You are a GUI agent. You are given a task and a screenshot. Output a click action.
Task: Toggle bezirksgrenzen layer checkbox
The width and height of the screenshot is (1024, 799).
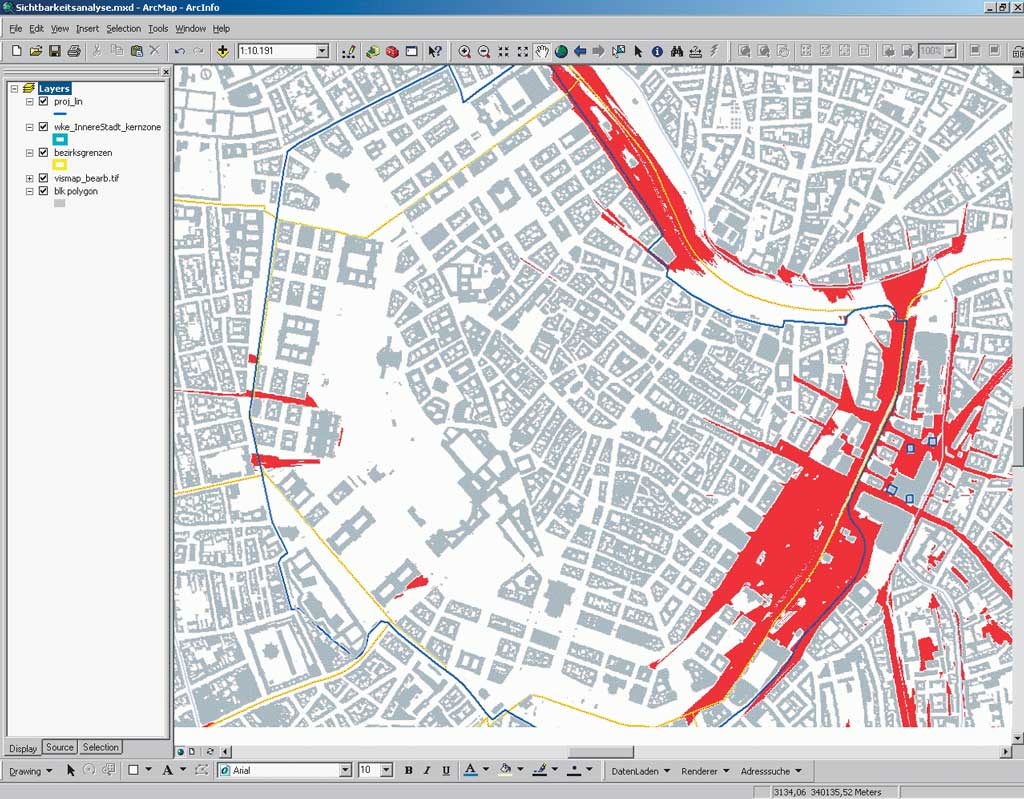click(44, 152)
